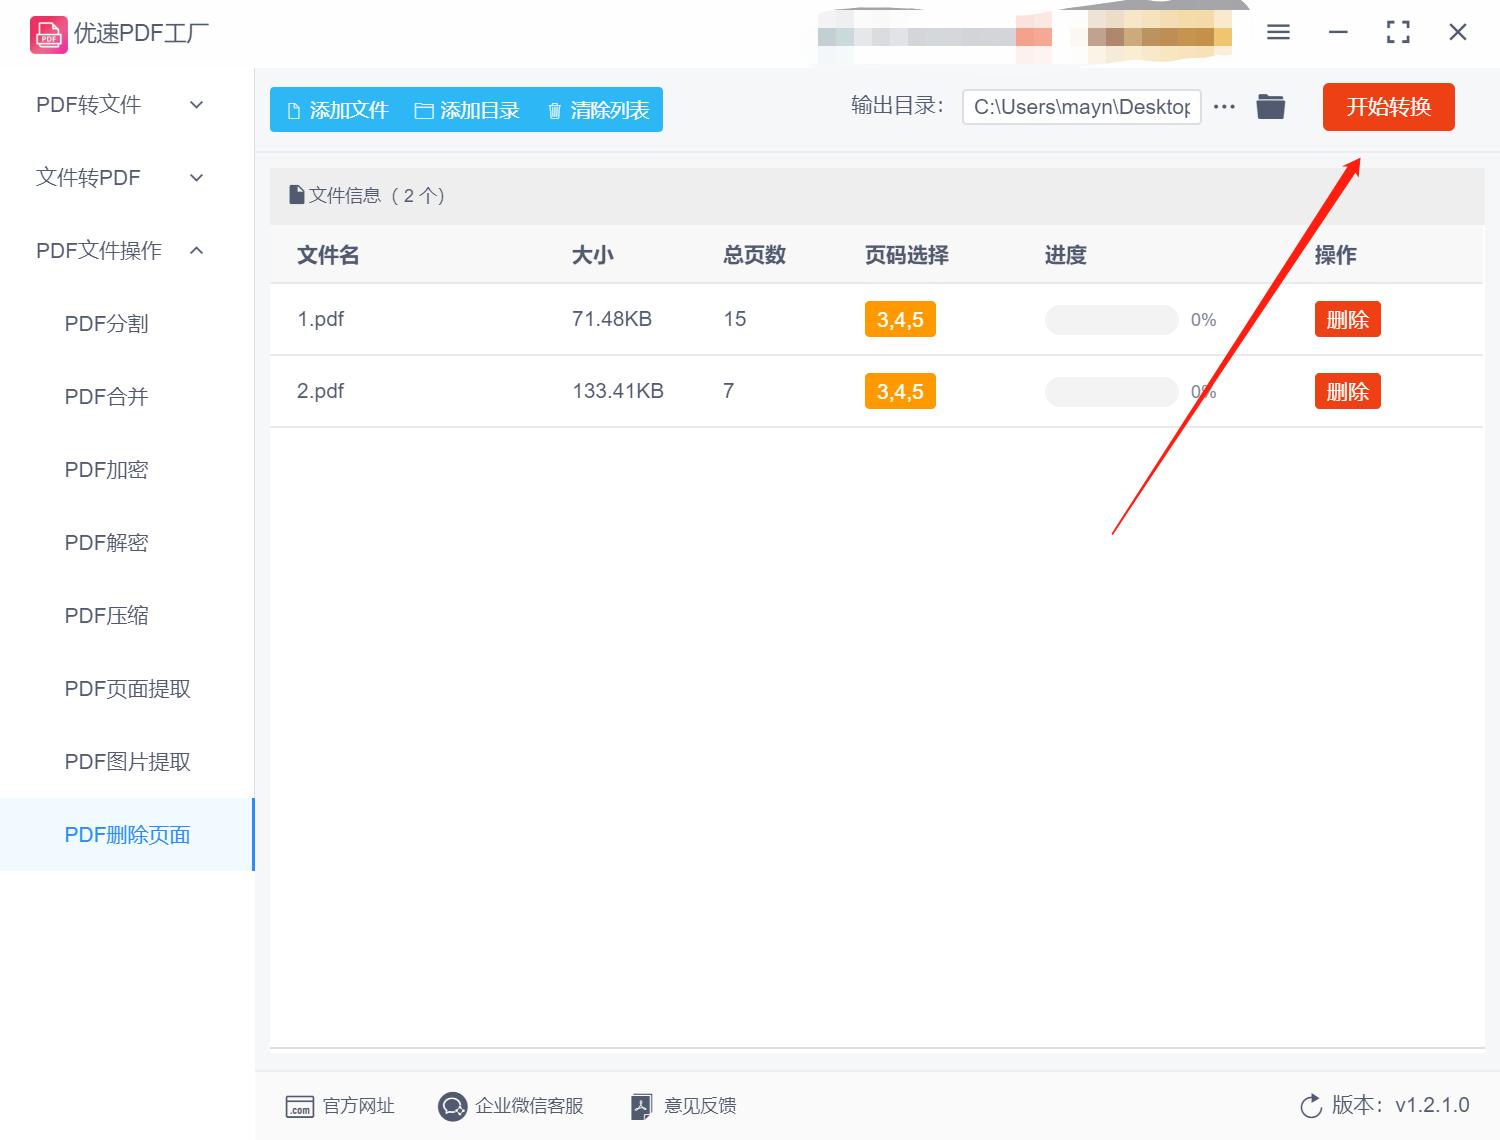Click the 开始转换 convert button
This screenshot has width=1500, height=1140.
1388,107
